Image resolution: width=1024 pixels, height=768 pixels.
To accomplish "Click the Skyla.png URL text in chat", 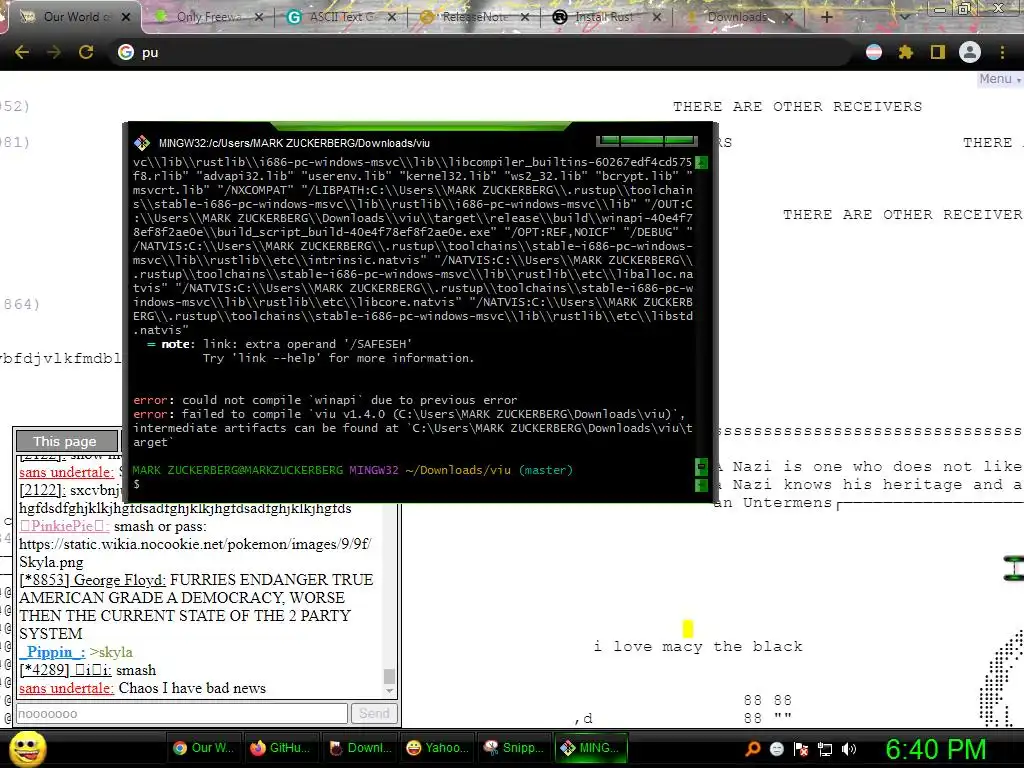I will pos(195,552).
